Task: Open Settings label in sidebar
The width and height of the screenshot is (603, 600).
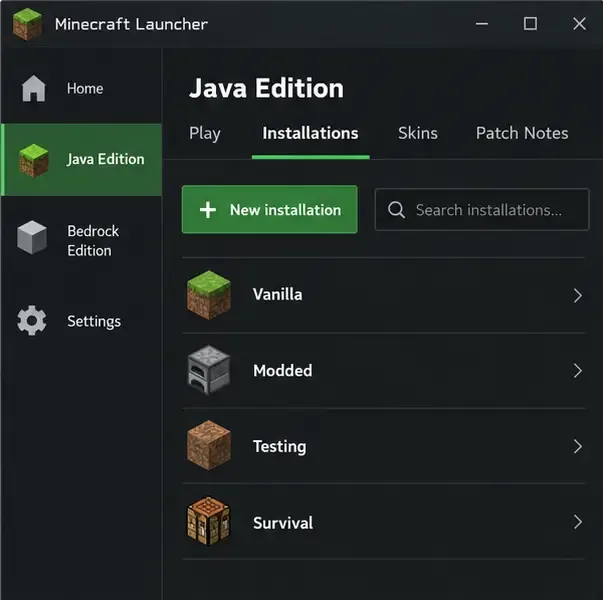Action: (94, 322)
